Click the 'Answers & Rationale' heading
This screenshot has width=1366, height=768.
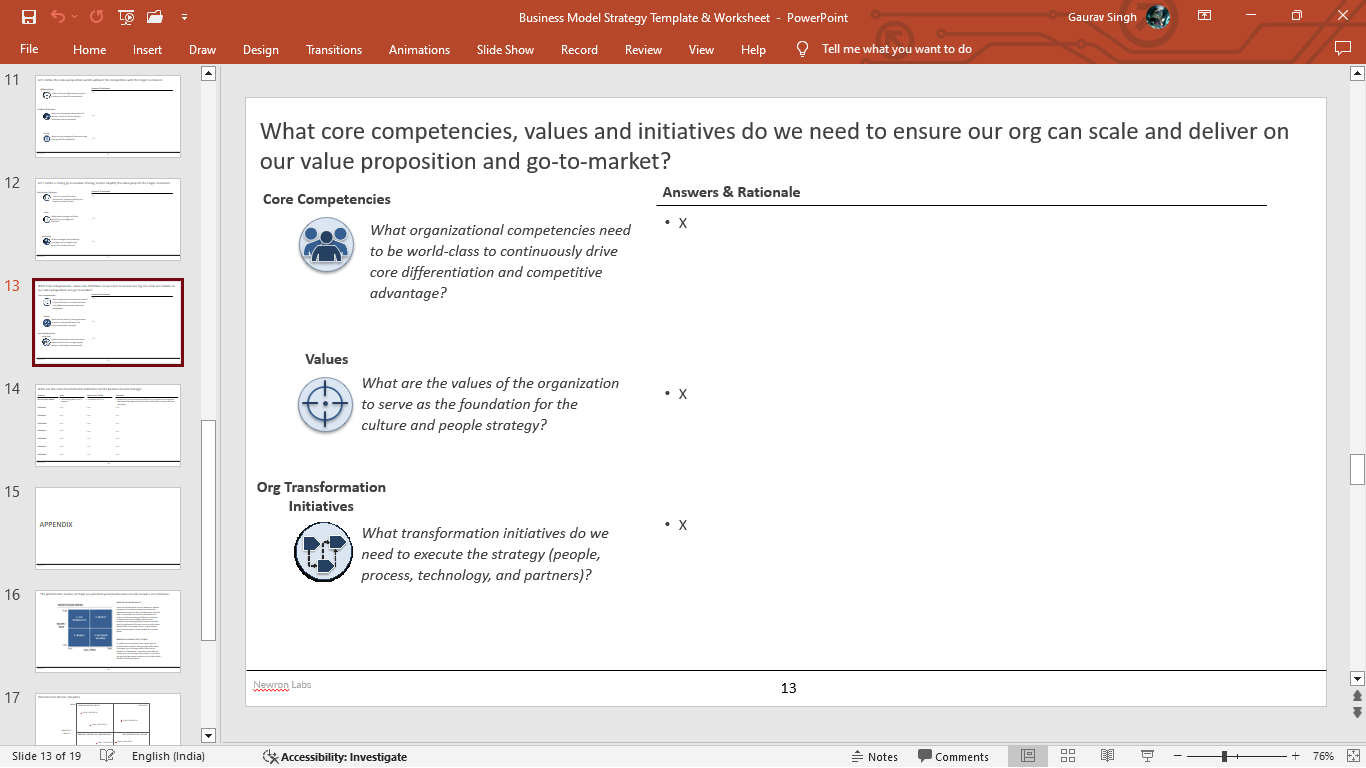point(731,192)
